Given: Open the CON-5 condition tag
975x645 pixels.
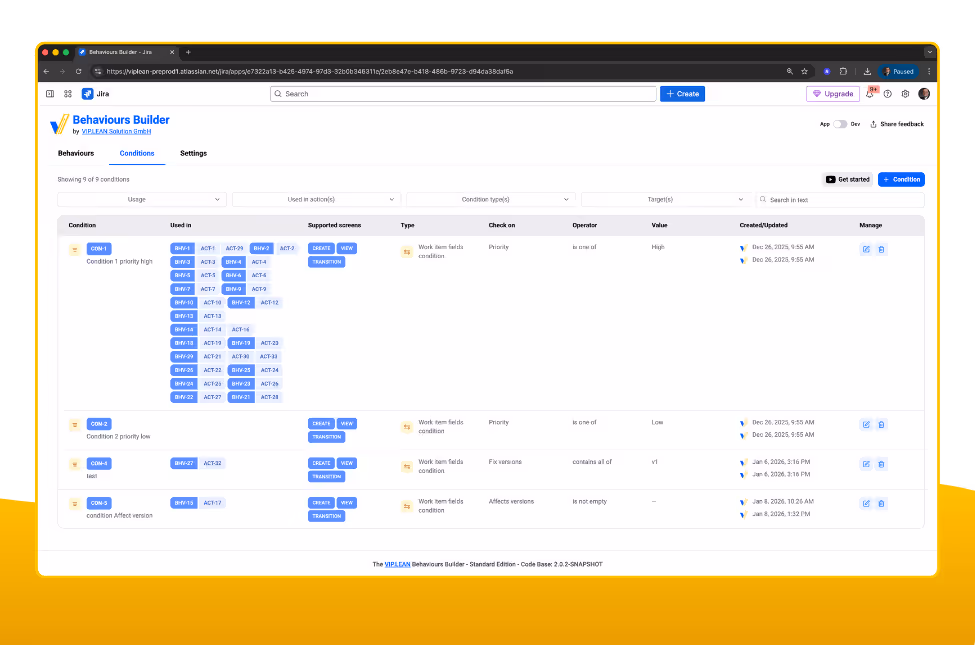Looking at the screenshot, I should (99, 503).
